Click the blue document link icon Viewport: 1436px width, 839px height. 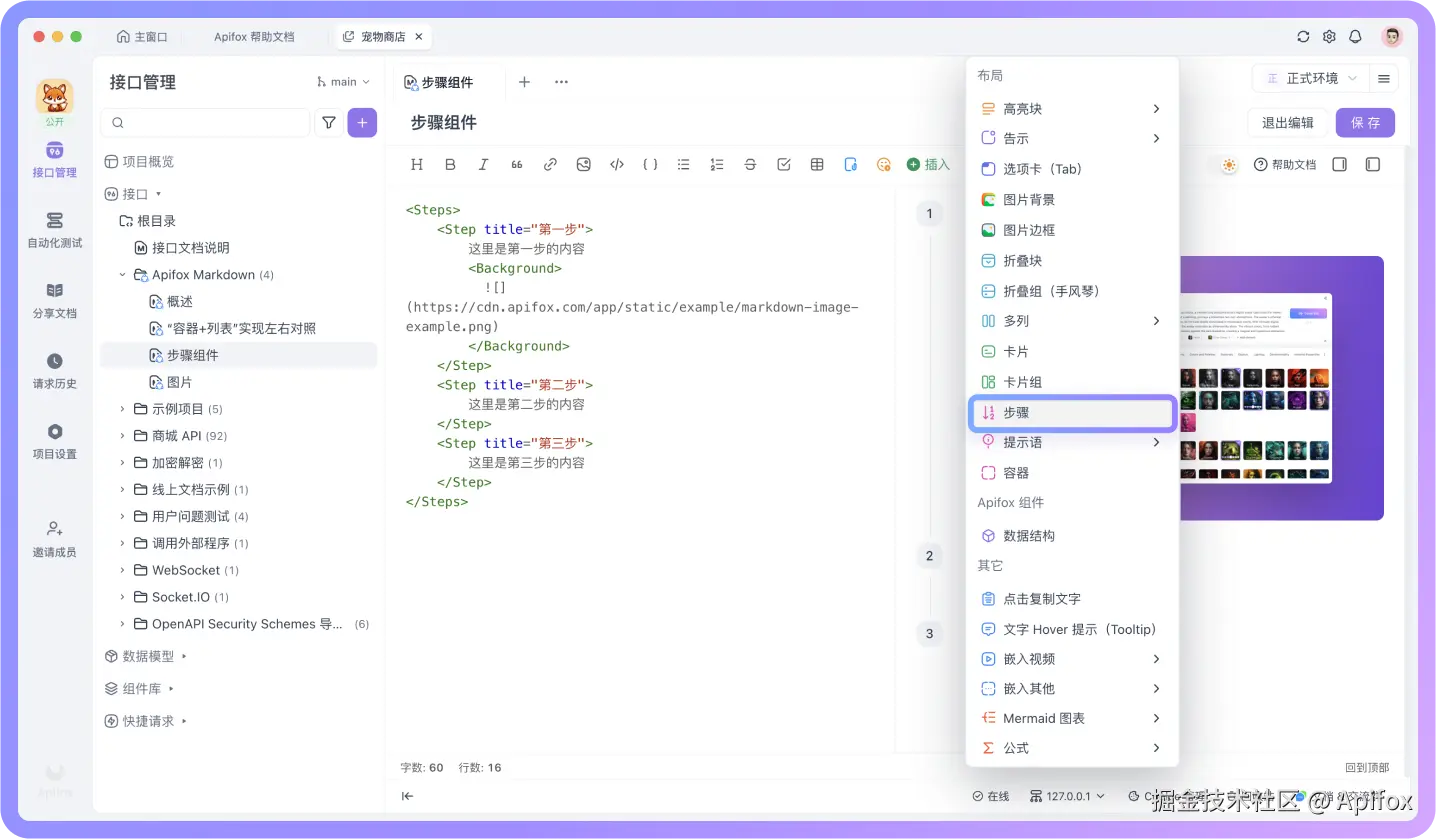click(851, 165)
